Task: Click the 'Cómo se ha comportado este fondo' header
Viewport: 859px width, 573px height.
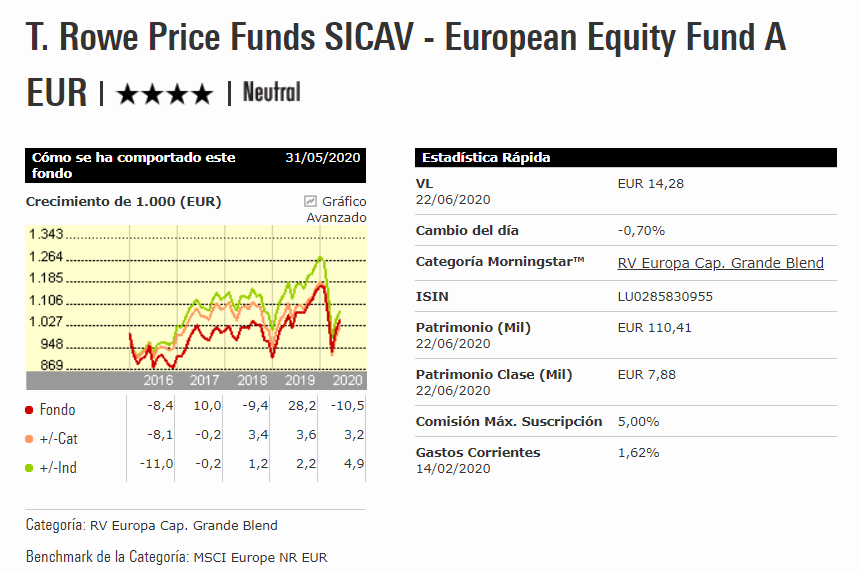Action: 134,165
